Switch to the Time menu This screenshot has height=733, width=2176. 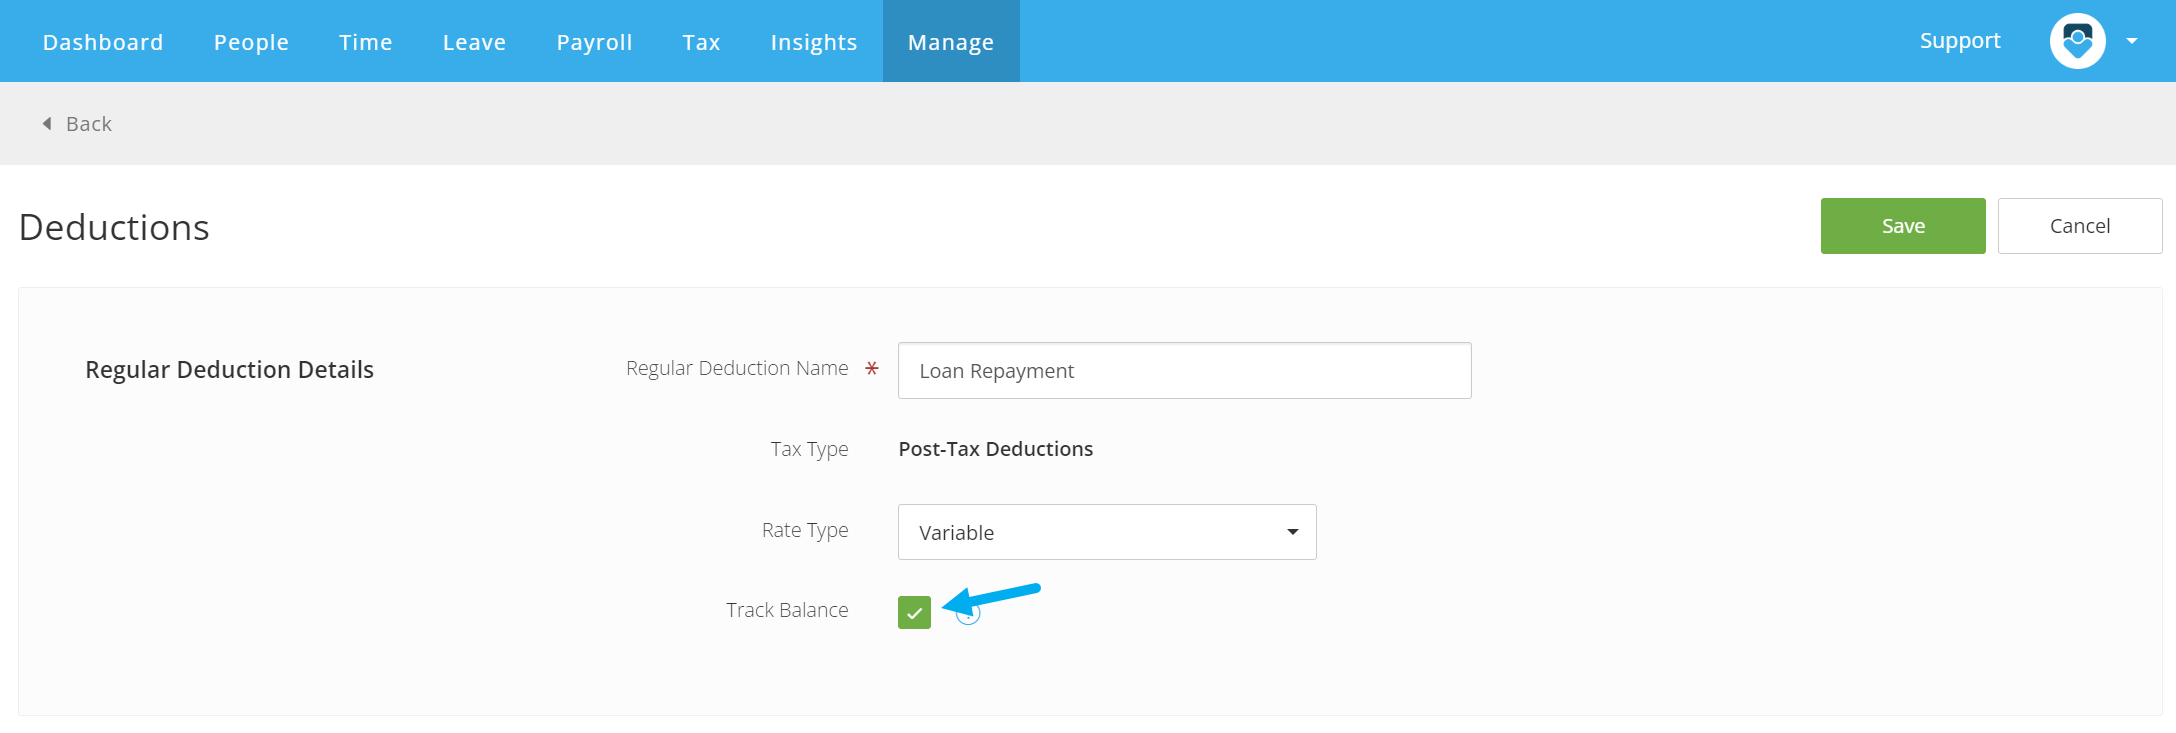point(366,42)
